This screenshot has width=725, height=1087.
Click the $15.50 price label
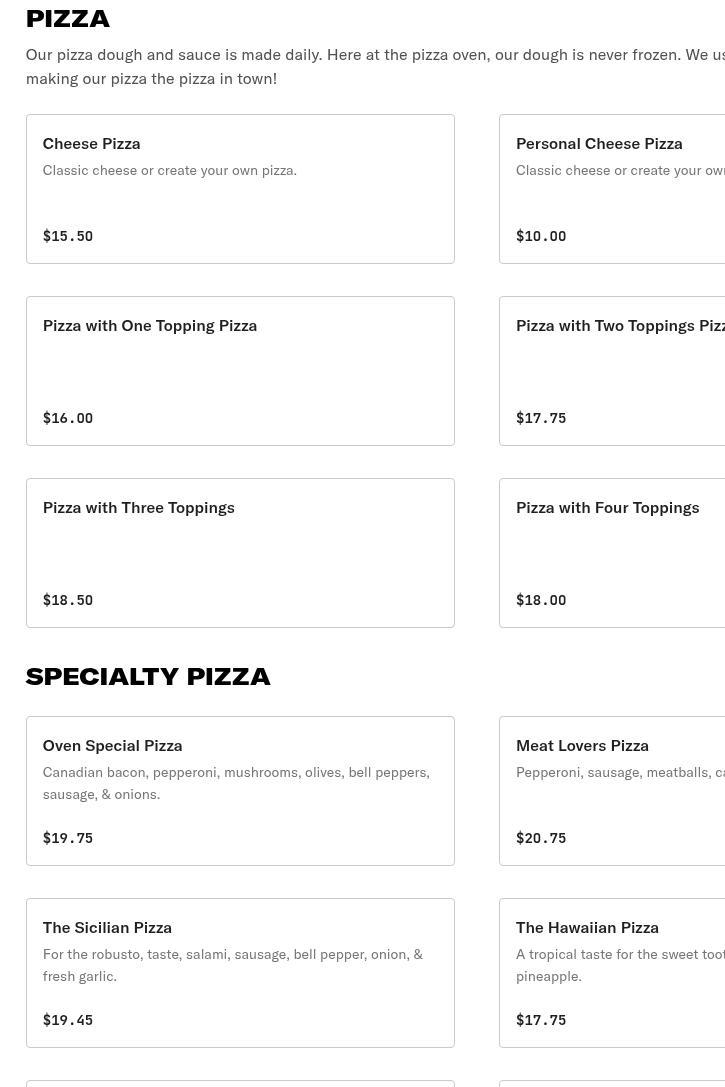pyautogui.click(x=67, y=237)
